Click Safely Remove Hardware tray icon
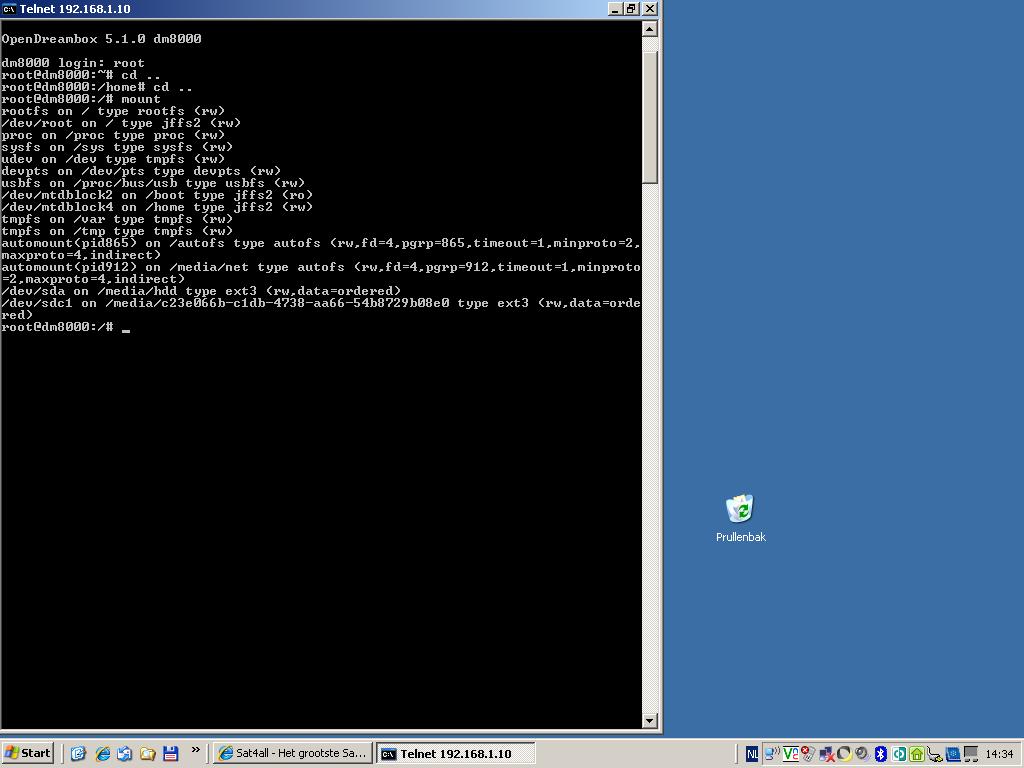 (935, 754)
